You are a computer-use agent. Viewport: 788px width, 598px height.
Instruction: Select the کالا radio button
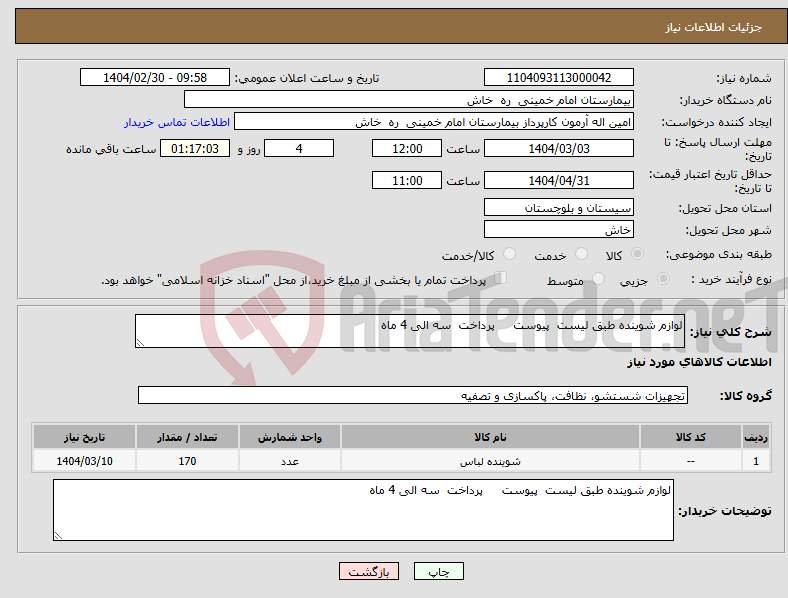[x=637, y=254]
